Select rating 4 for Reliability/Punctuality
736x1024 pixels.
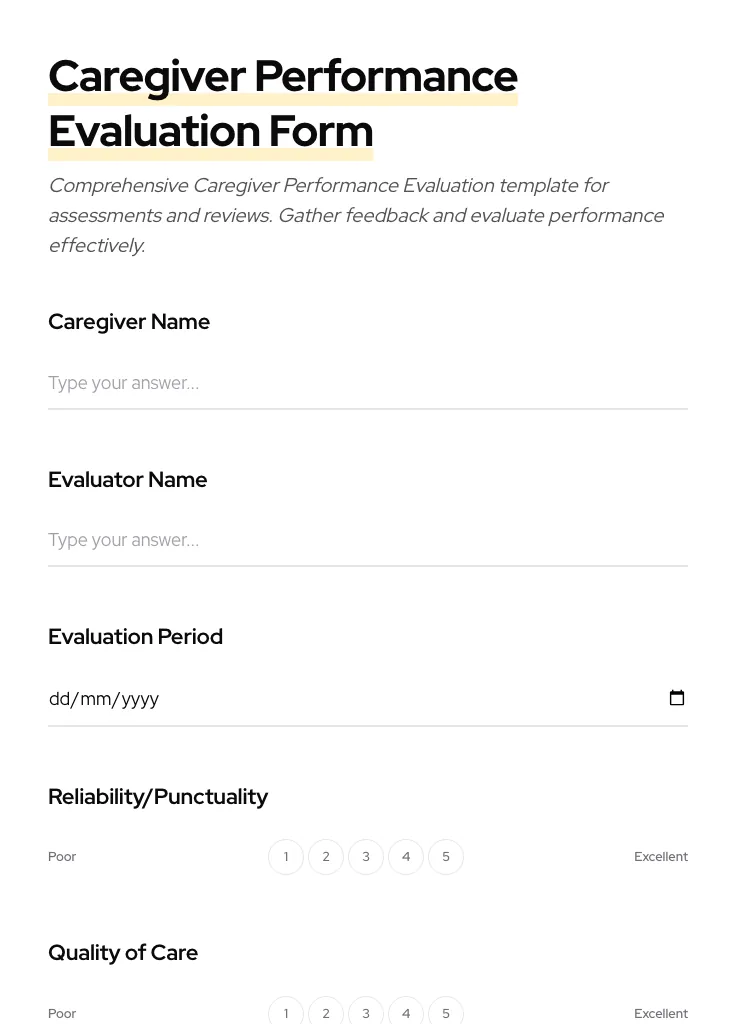tap(406, 857)
